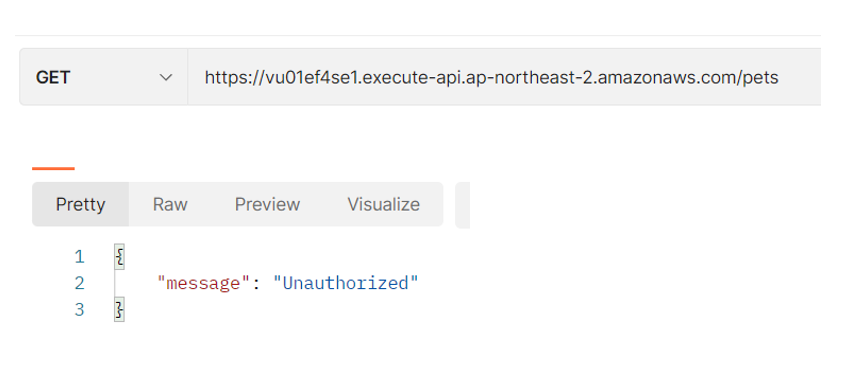Image resolution: width=845 pixels, height=370 pixels.
Task: Select line number 2 in the response
Action: click(x=80, y=283)
